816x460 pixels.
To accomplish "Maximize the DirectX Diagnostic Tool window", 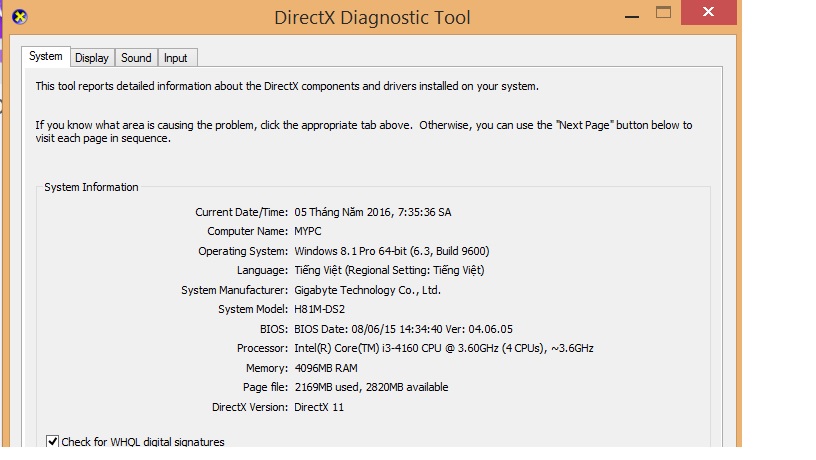I will (x=664, y=13).
